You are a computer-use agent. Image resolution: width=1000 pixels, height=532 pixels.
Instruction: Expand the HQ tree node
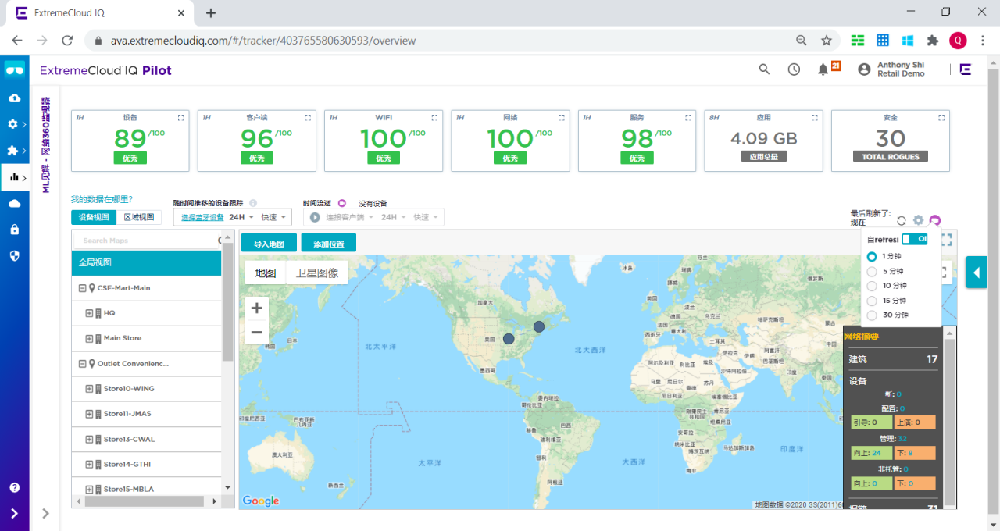(x=89, y=313)
